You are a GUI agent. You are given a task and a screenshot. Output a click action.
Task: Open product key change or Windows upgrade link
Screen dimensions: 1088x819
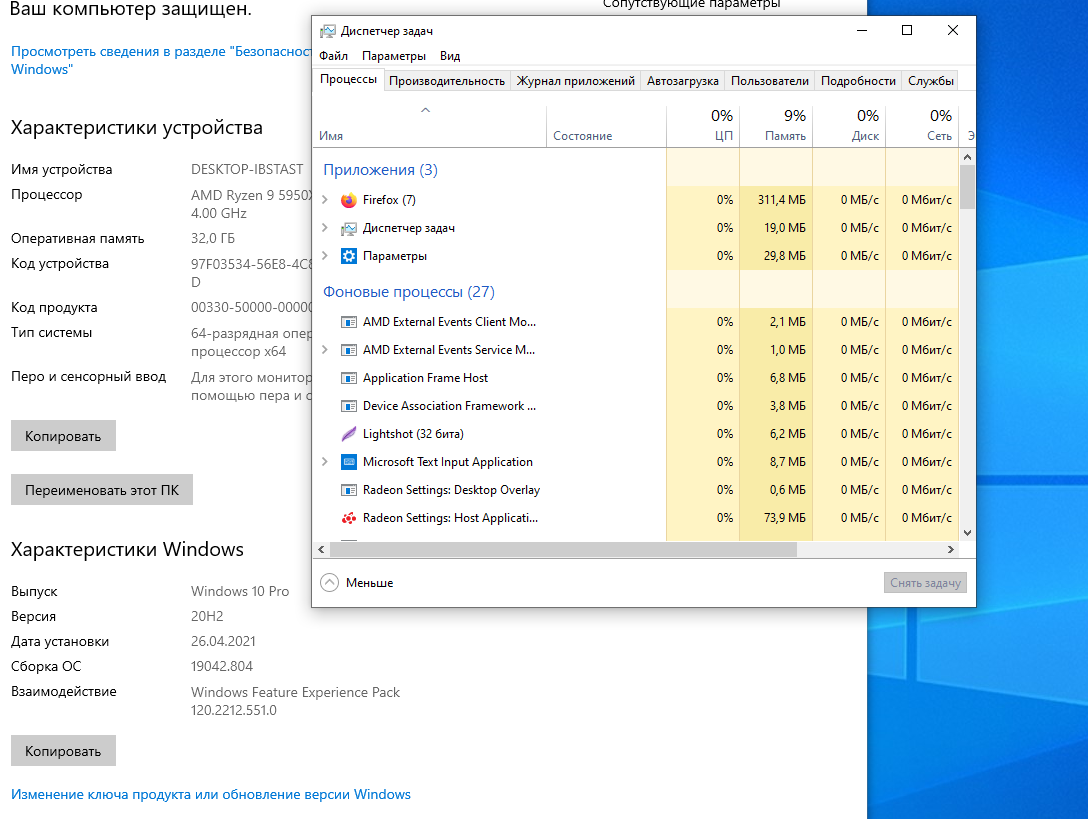tap(210, 794)
